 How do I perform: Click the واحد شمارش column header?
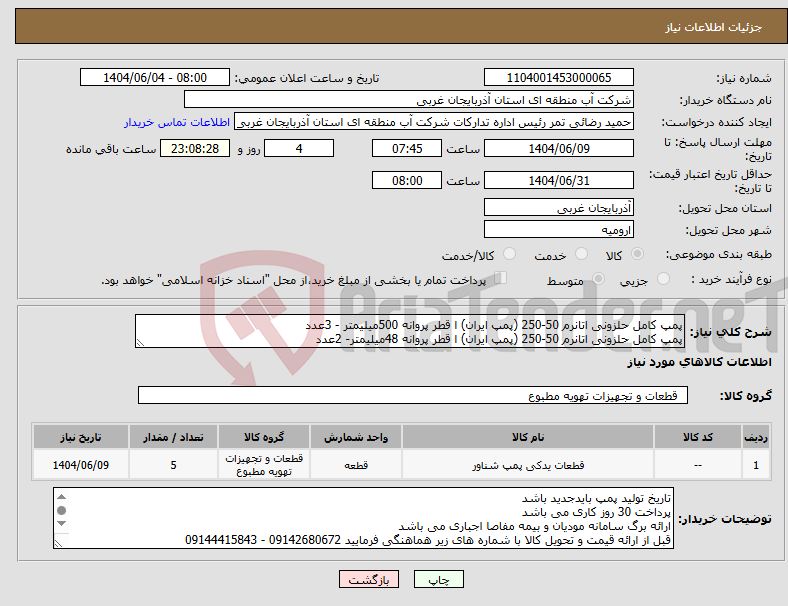tap(356, 437)
